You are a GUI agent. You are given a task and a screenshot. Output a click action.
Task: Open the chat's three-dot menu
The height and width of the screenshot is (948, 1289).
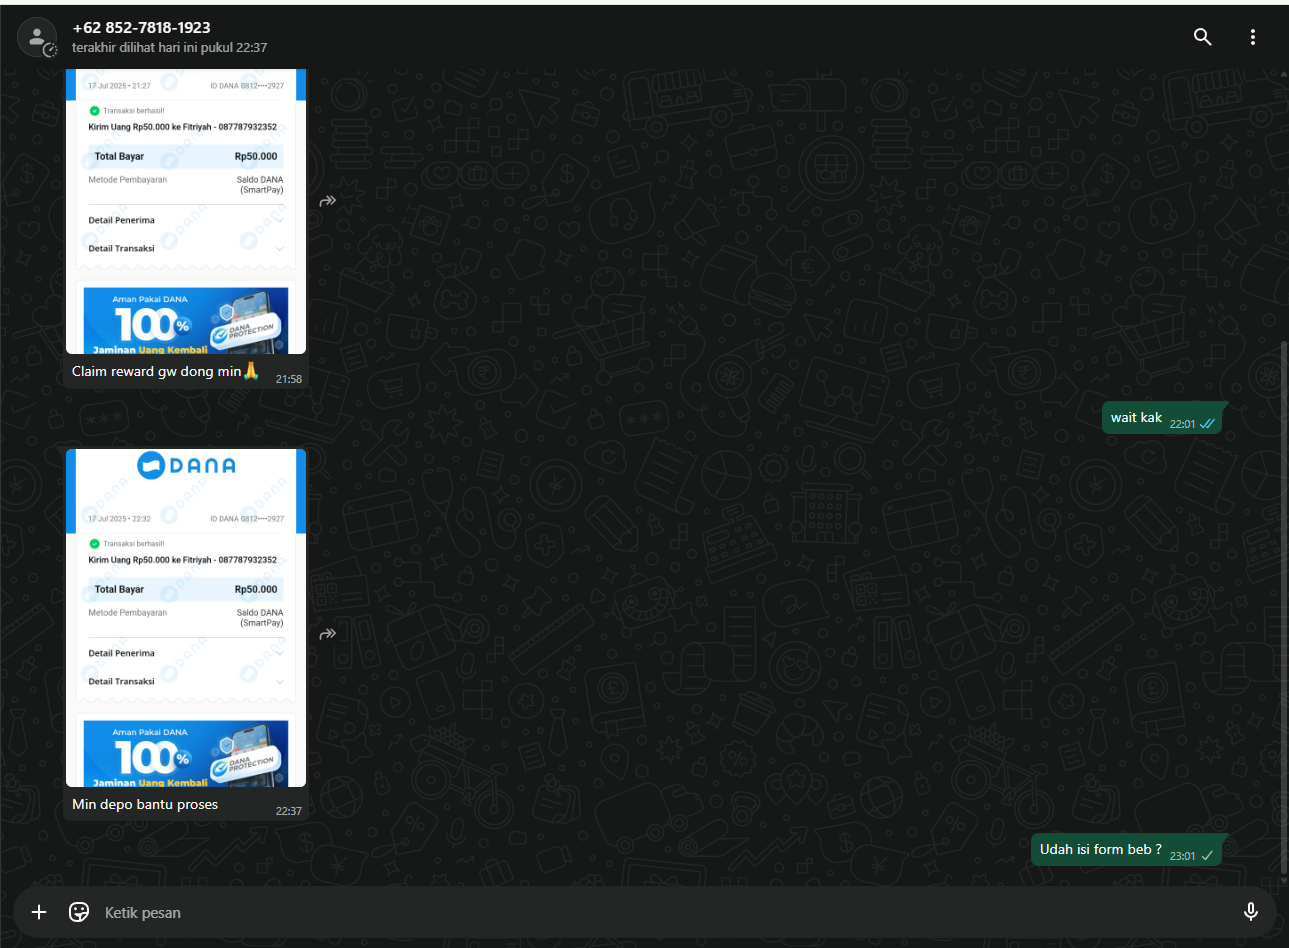point(1253,37)
